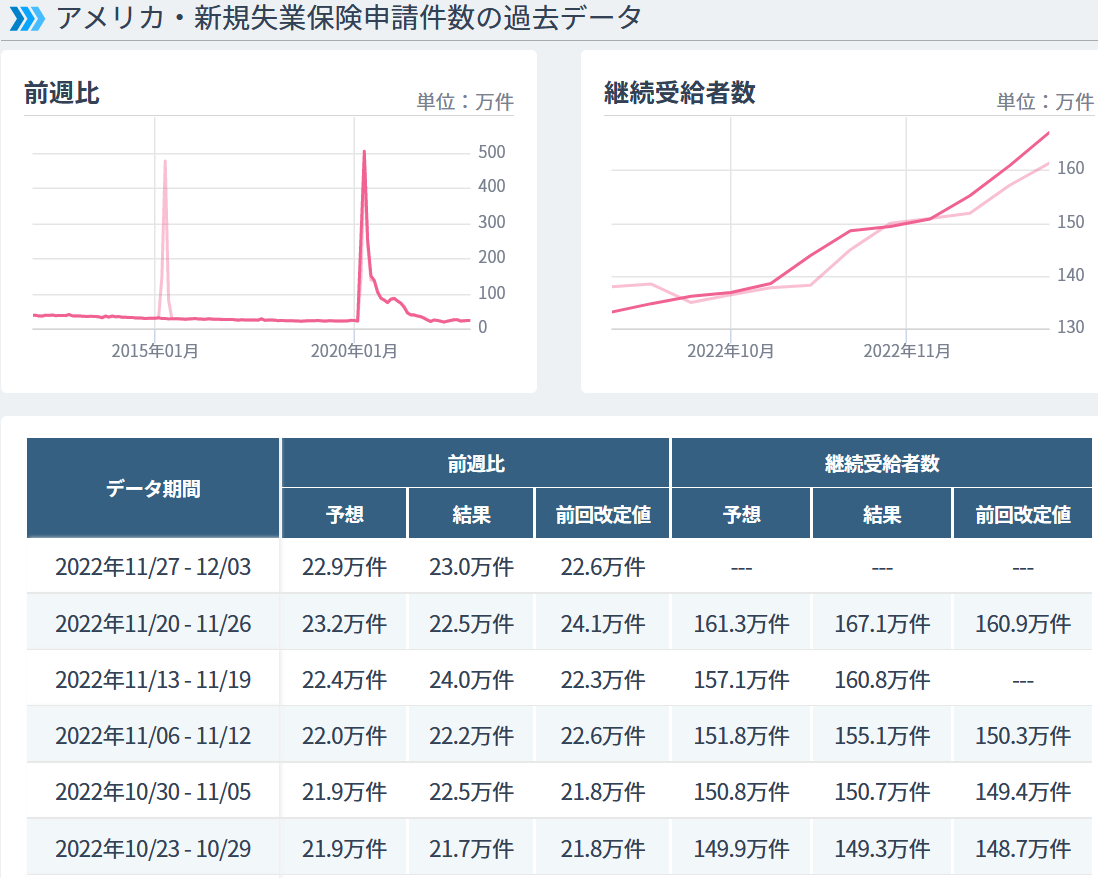Viewport: 1098px width, 878px height.
Task: Select the row 2022年11/20 - 11/26
Action: pyautogui.click(x=559, y=622)
